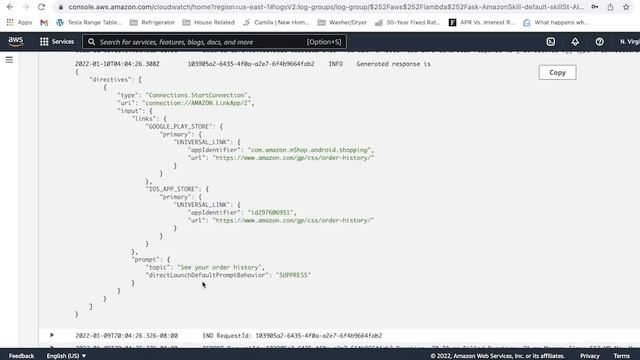
Task: Open the Tesla Range Table bookmark
Action: click(x=89, y=22)
